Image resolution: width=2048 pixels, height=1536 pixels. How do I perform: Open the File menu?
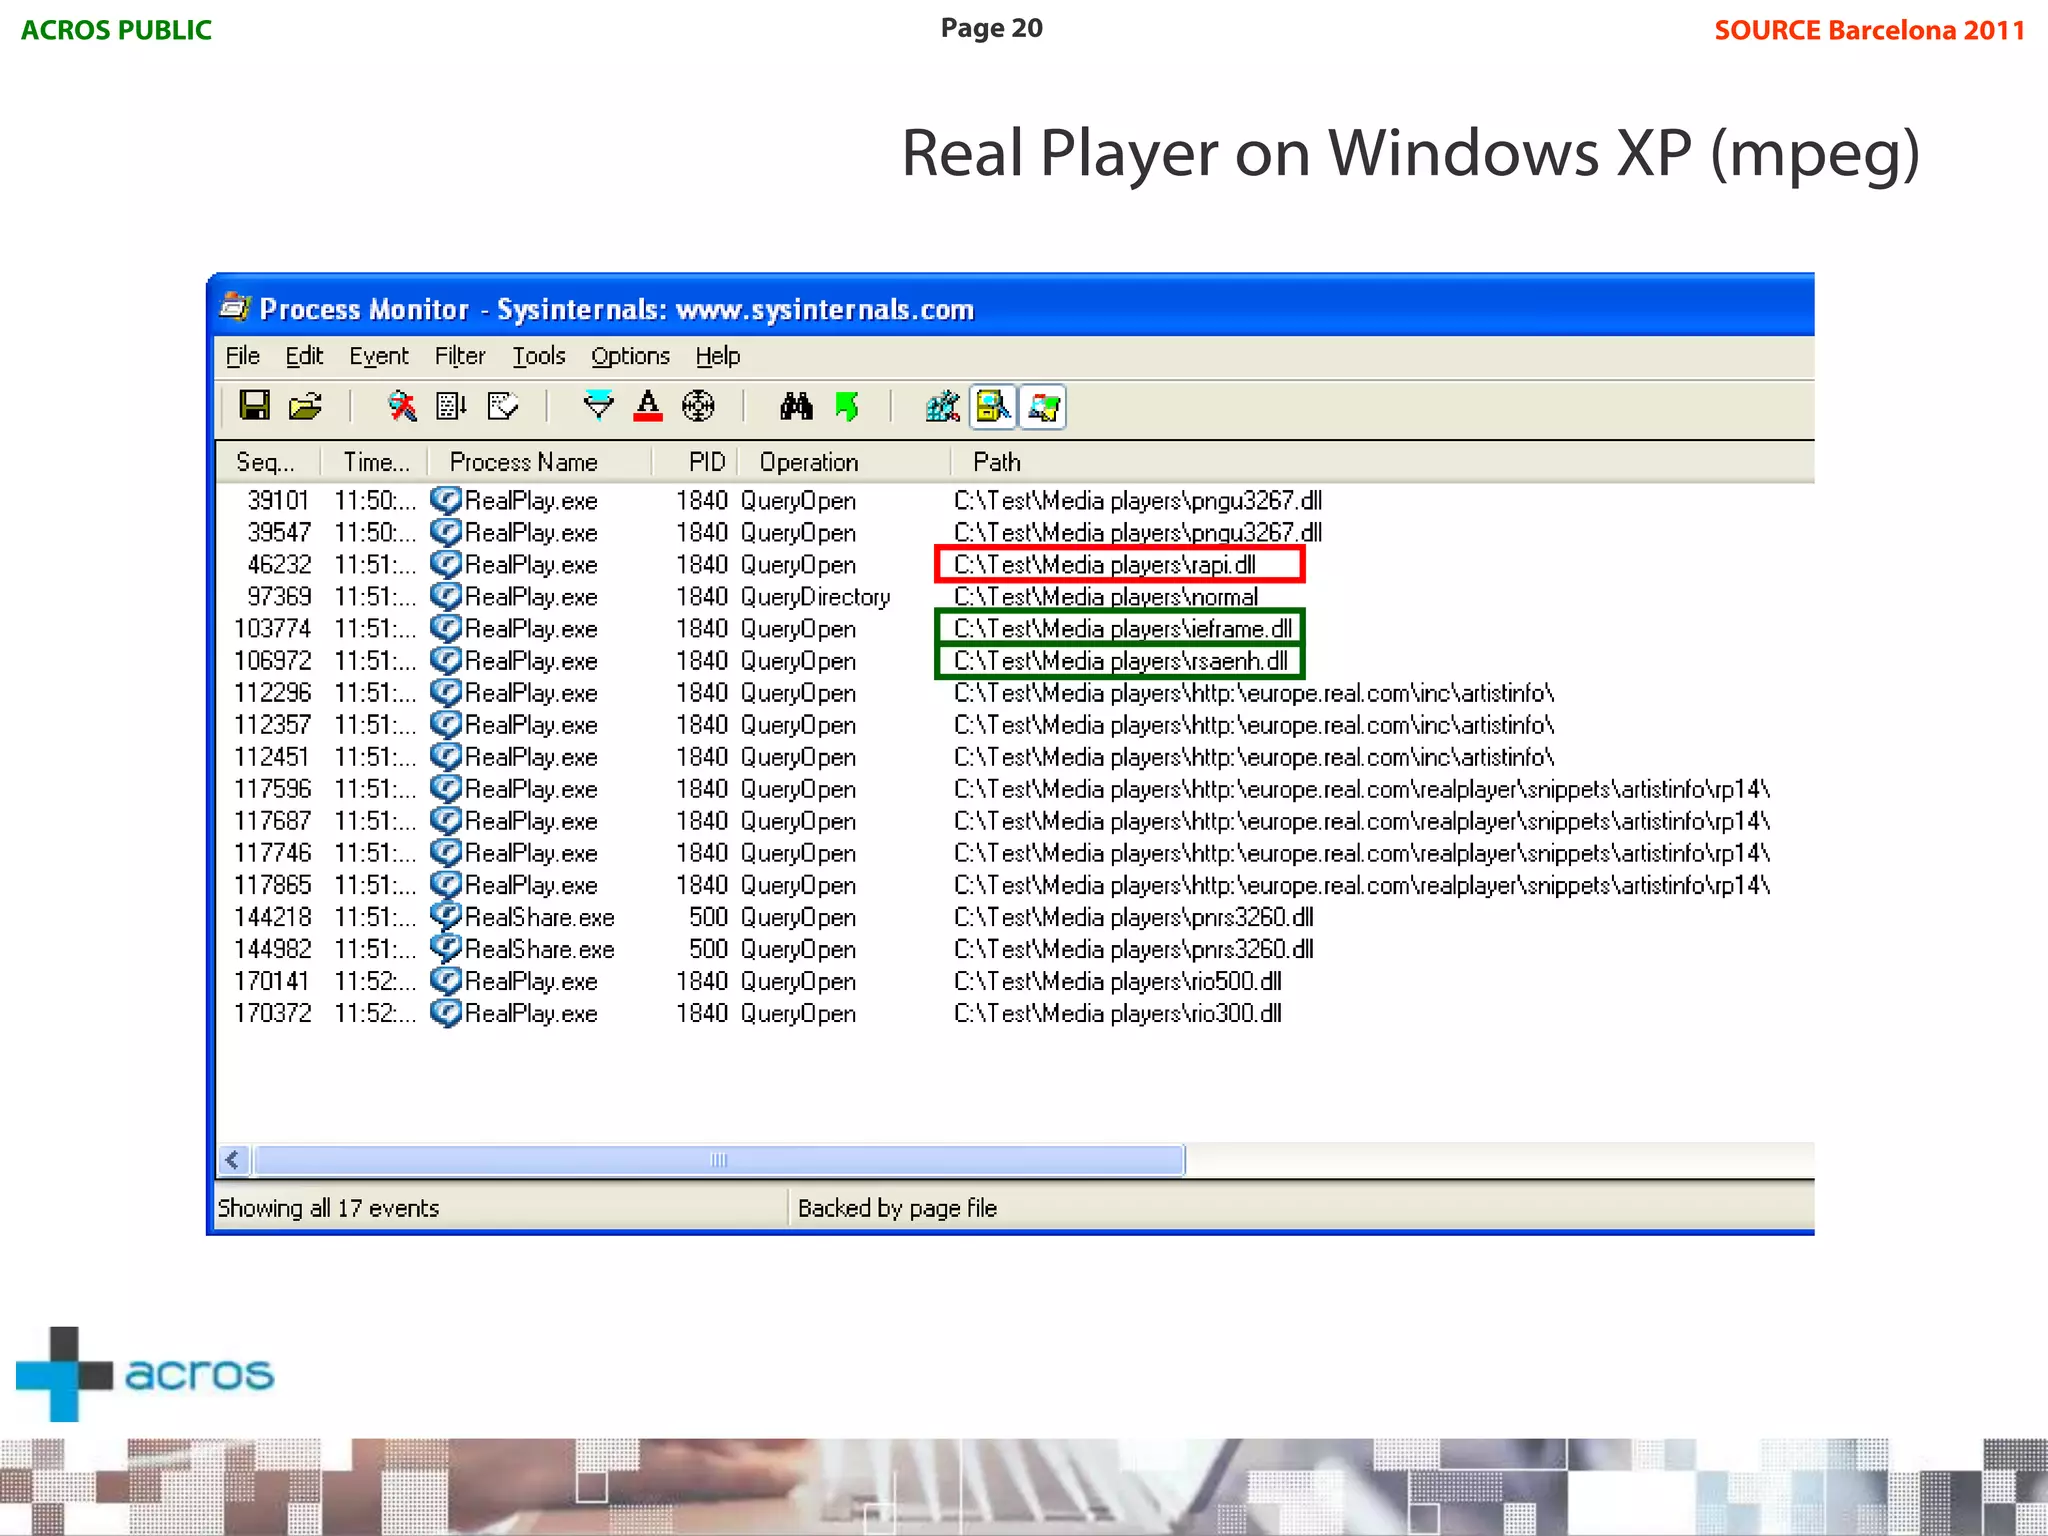point(242,356)
